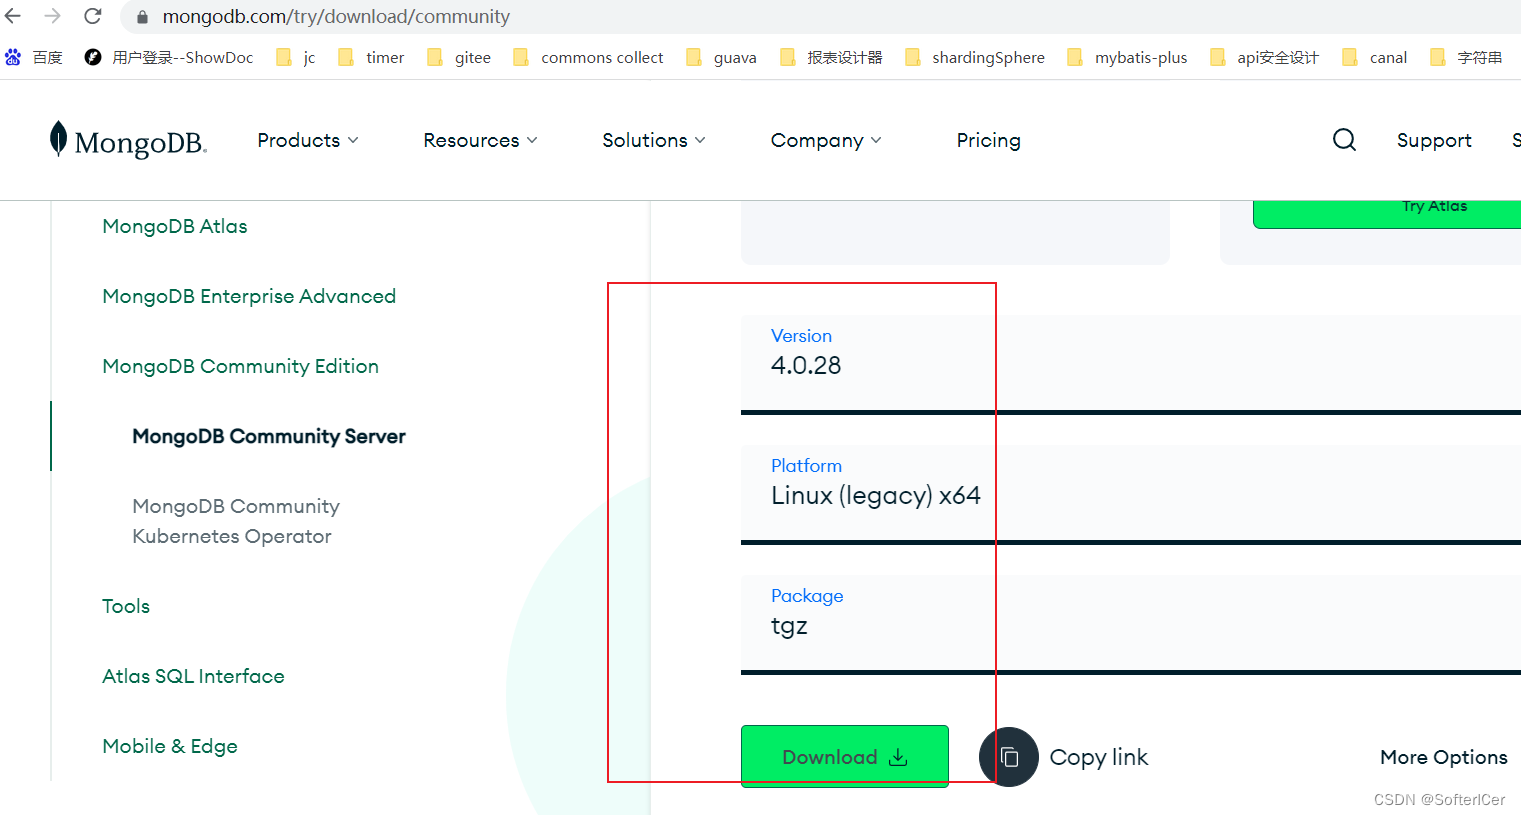1521x815 pixels.
Task: Open the 用户登录--ShowDoc bookmark
Action: tap(169, 58)
